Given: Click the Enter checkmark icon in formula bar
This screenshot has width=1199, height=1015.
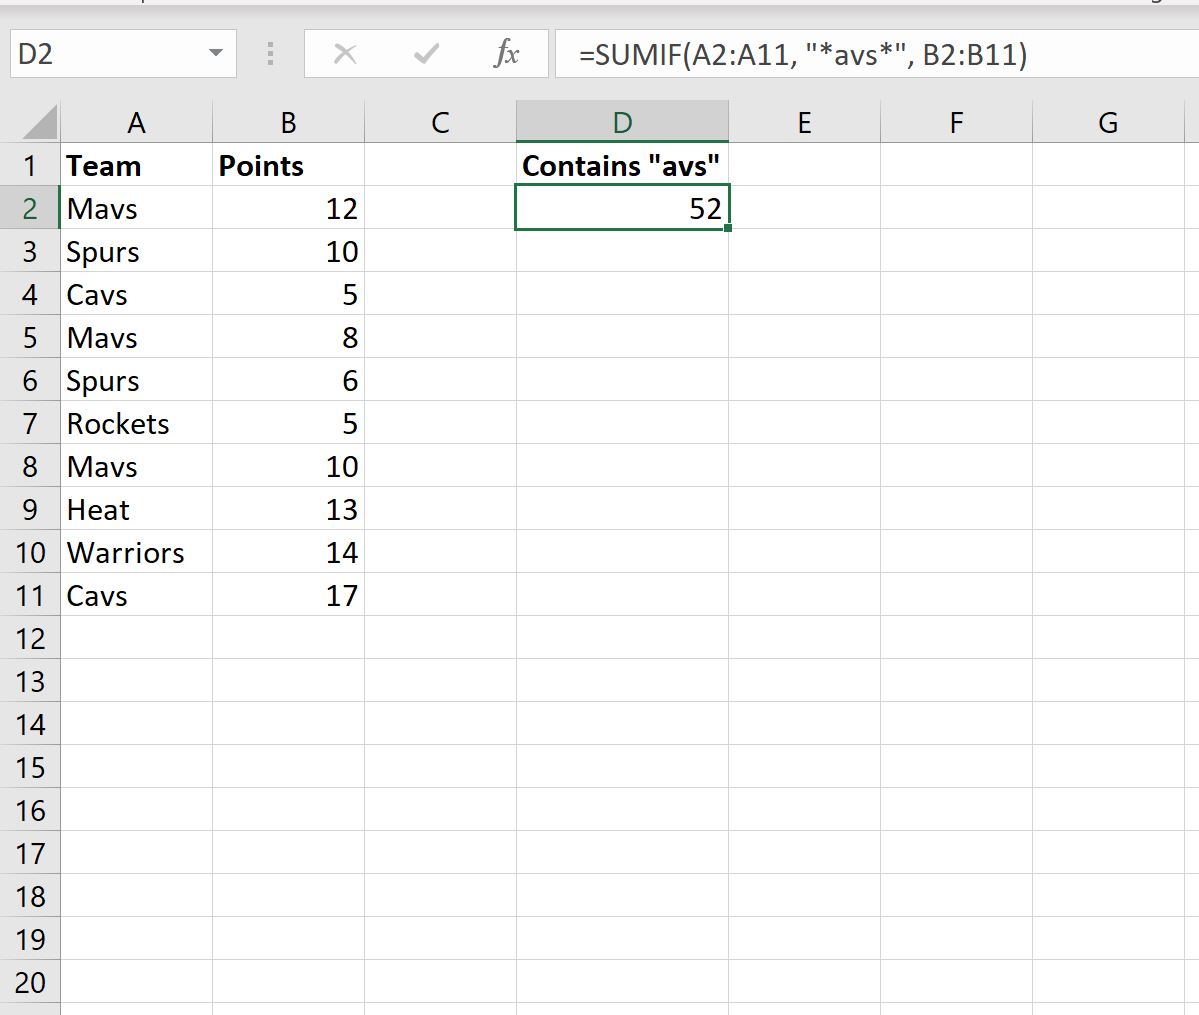Looking at the screenshot, I should pyautogui.click(x=425, y=55).
